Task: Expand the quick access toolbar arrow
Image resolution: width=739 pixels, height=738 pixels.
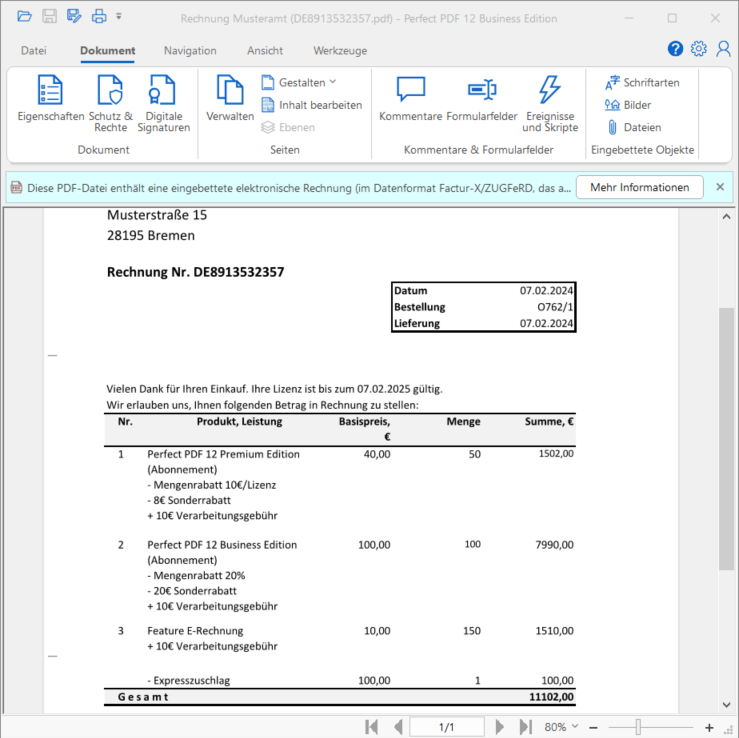Action: point(119,17)
